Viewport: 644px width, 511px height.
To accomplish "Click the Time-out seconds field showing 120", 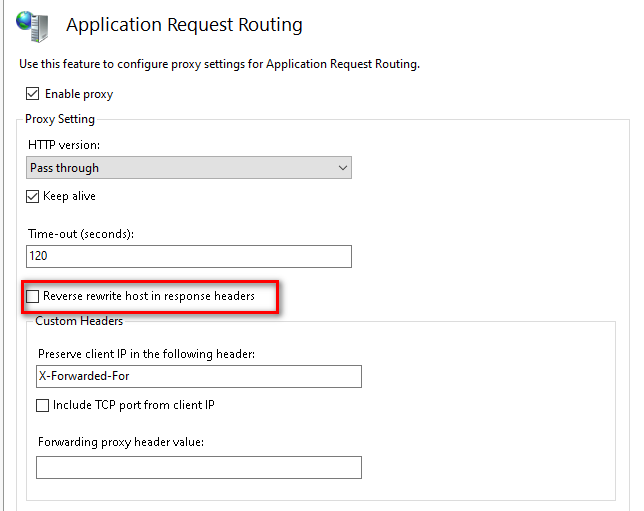I will (189, 256).
